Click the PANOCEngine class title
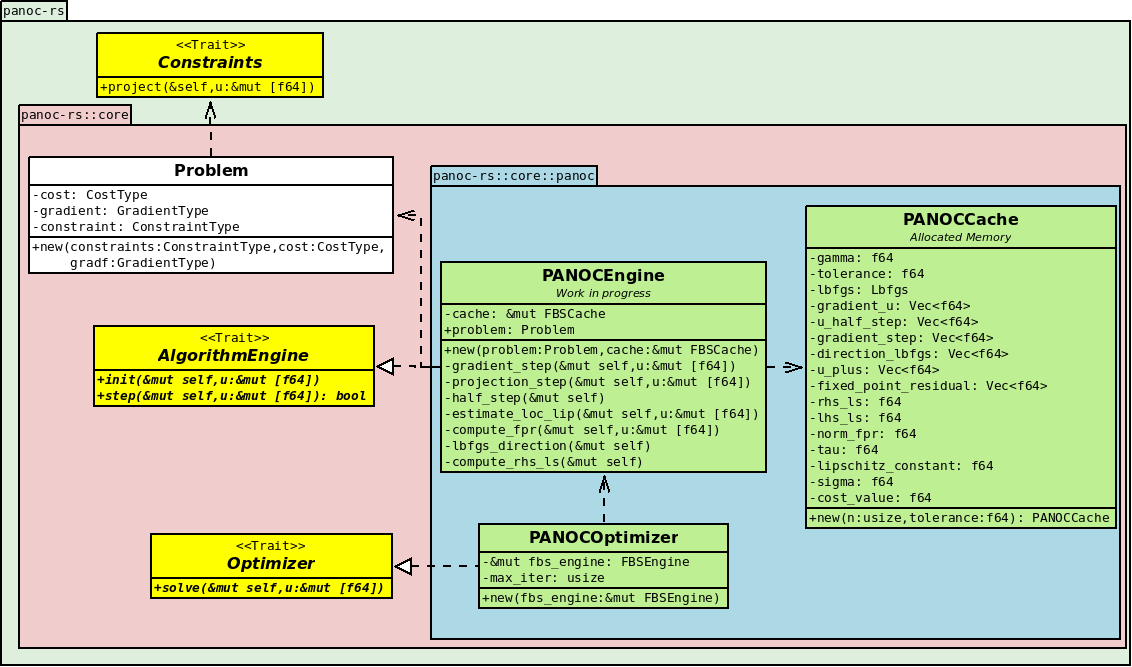Screen dimensions: 1132x667 [604, 276]
